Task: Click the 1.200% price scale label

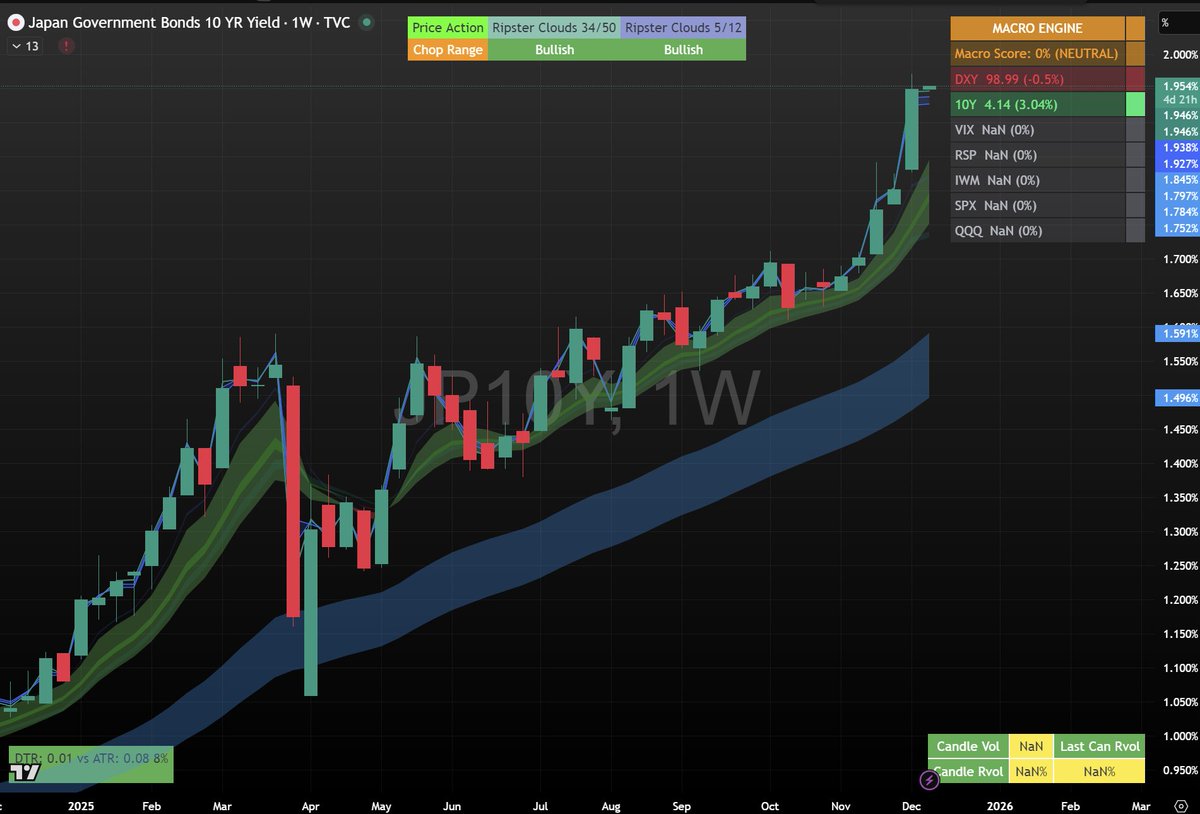Action: 1180,600
